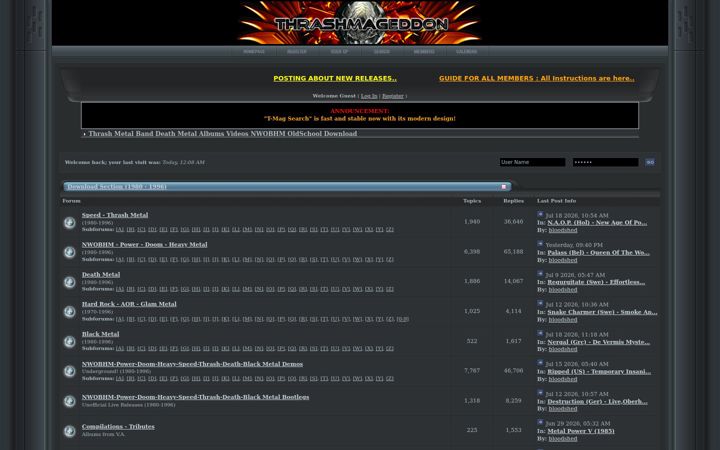Screen dimensions: 720x450
Task: Open the Black Metal Bootlegs forum link
Action: 195,397
